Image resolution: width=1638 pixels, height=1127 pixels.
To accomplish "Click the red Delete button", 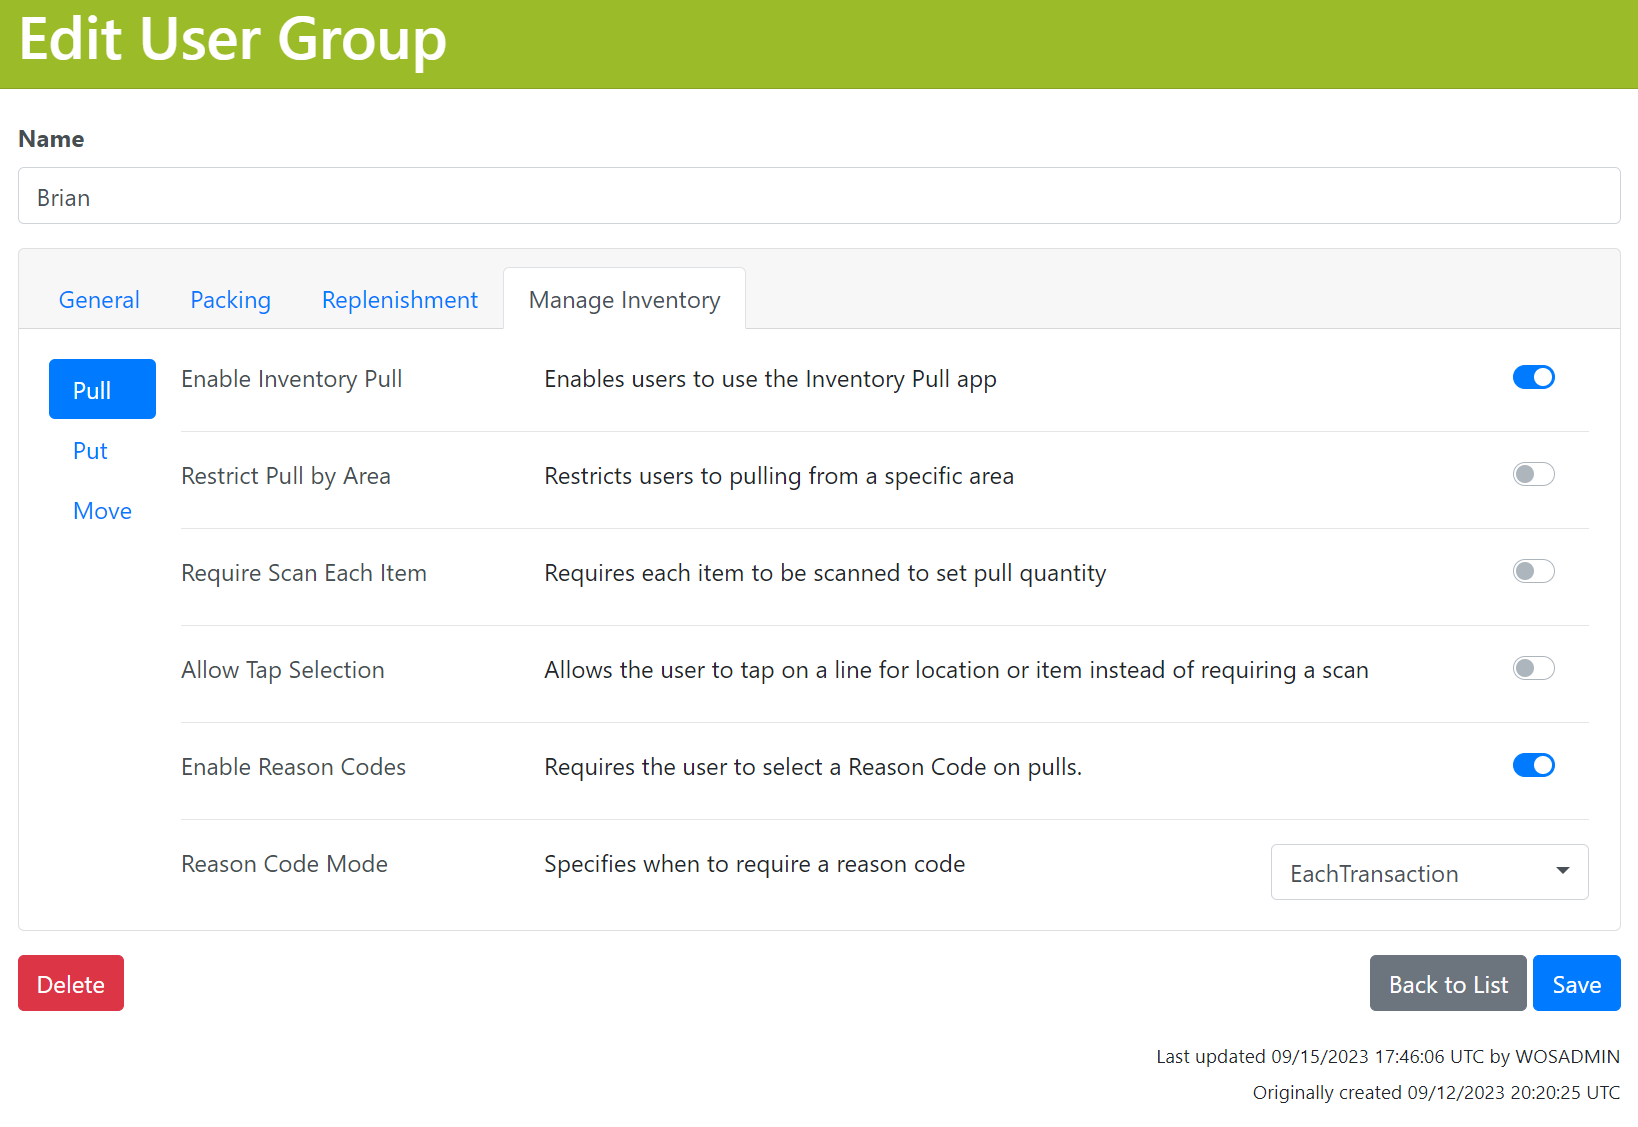I will (x=71, y=984).
